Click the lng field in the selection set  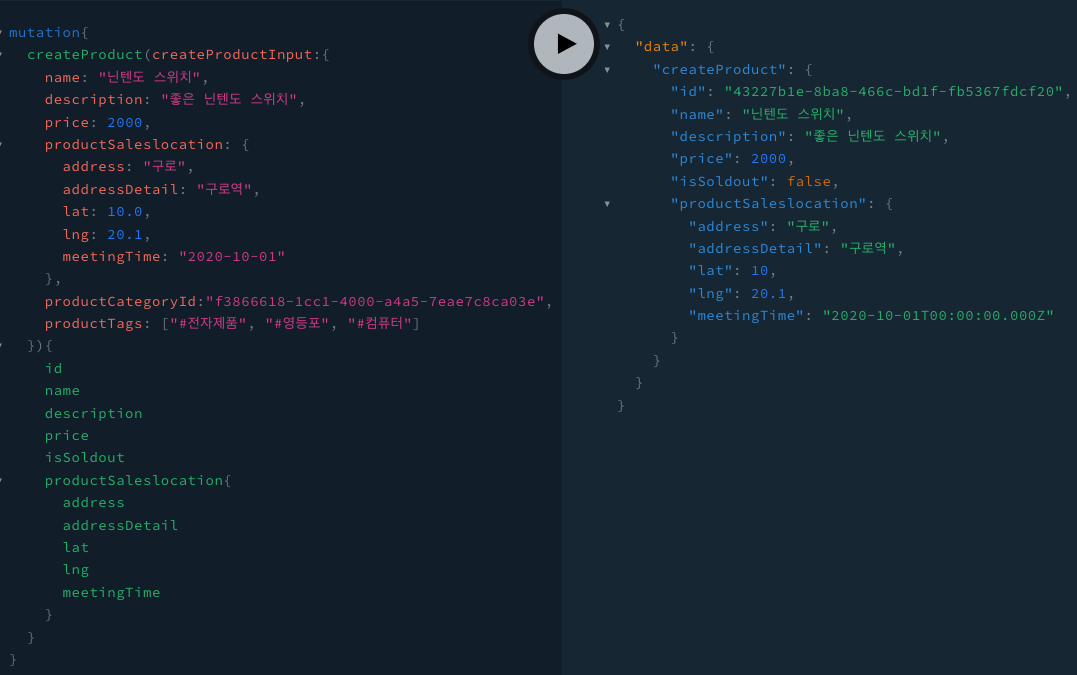(x=76, y=570)
